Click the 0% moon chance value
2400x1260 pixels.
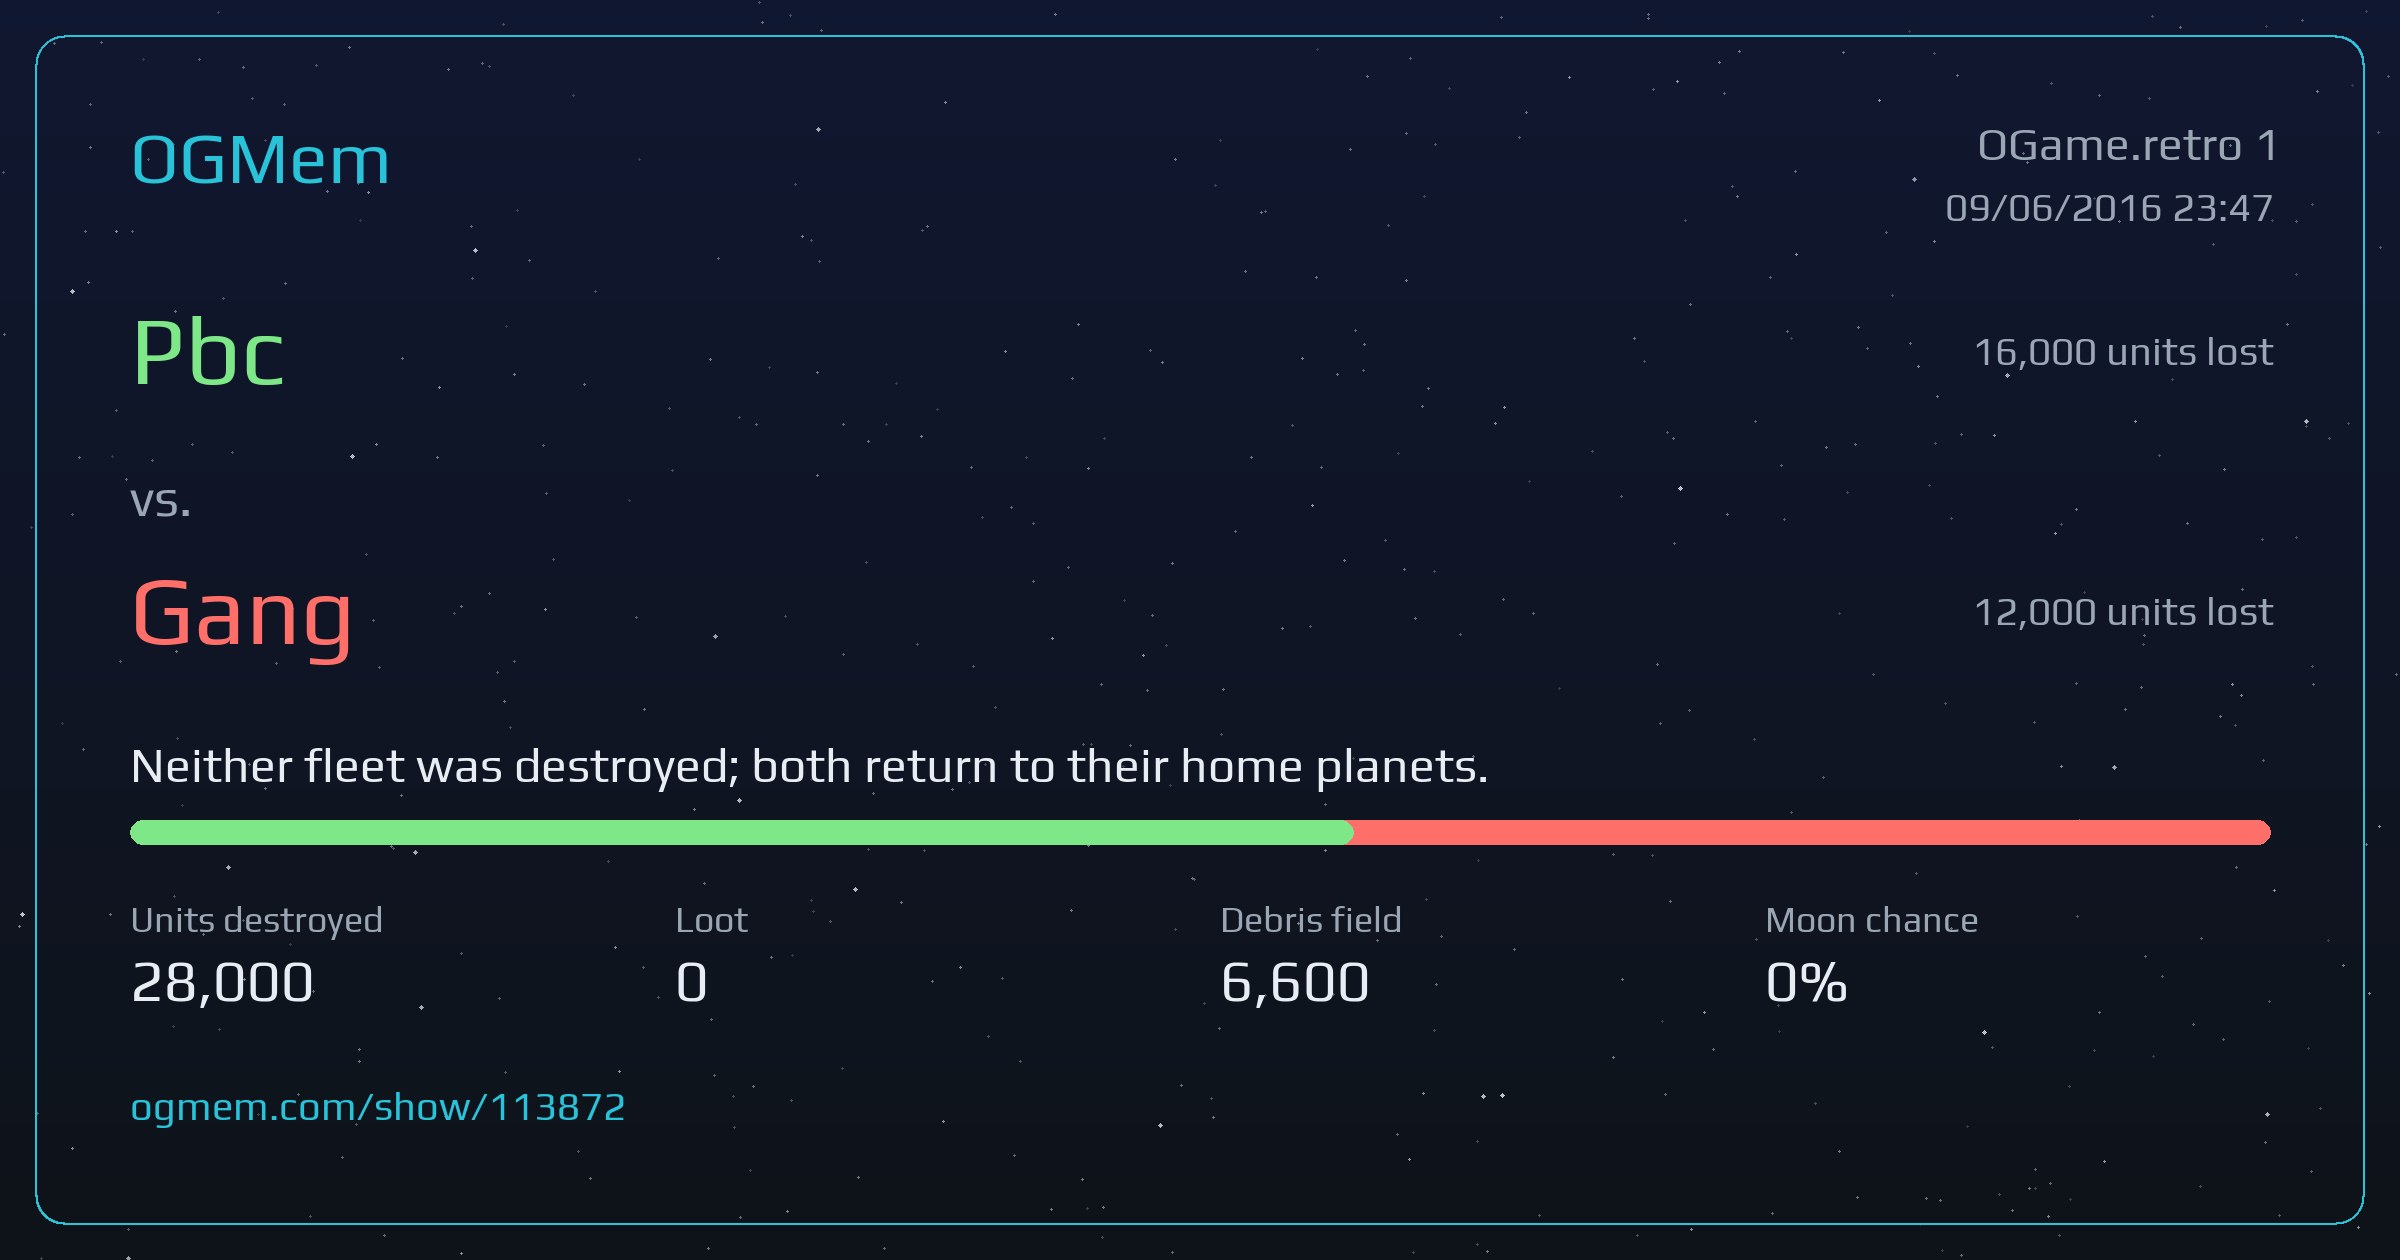[1806, 983]
